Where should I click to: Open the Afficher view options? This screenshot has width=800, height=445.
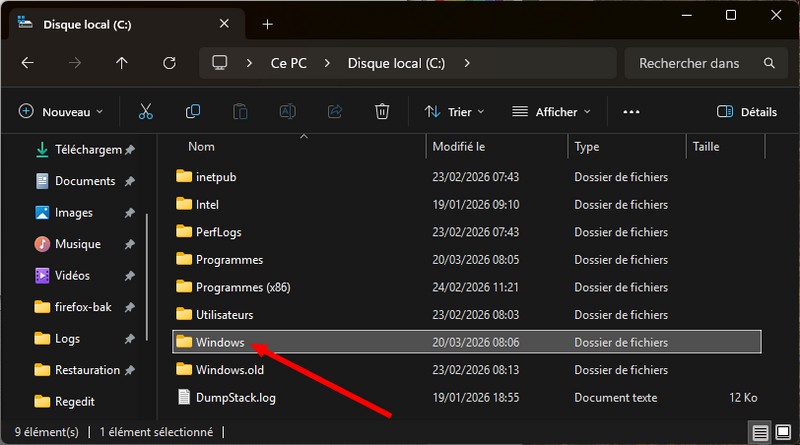point(551,112)
